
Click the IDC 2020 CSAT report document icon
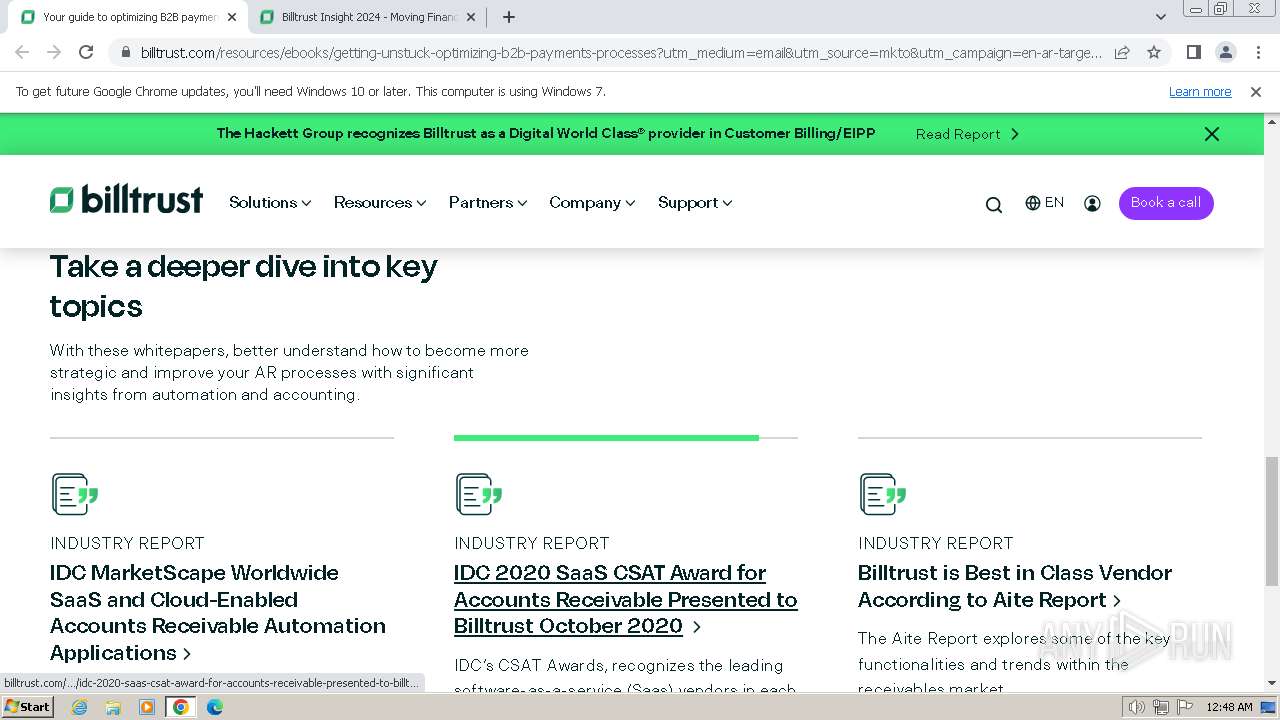tap(479, 494)
